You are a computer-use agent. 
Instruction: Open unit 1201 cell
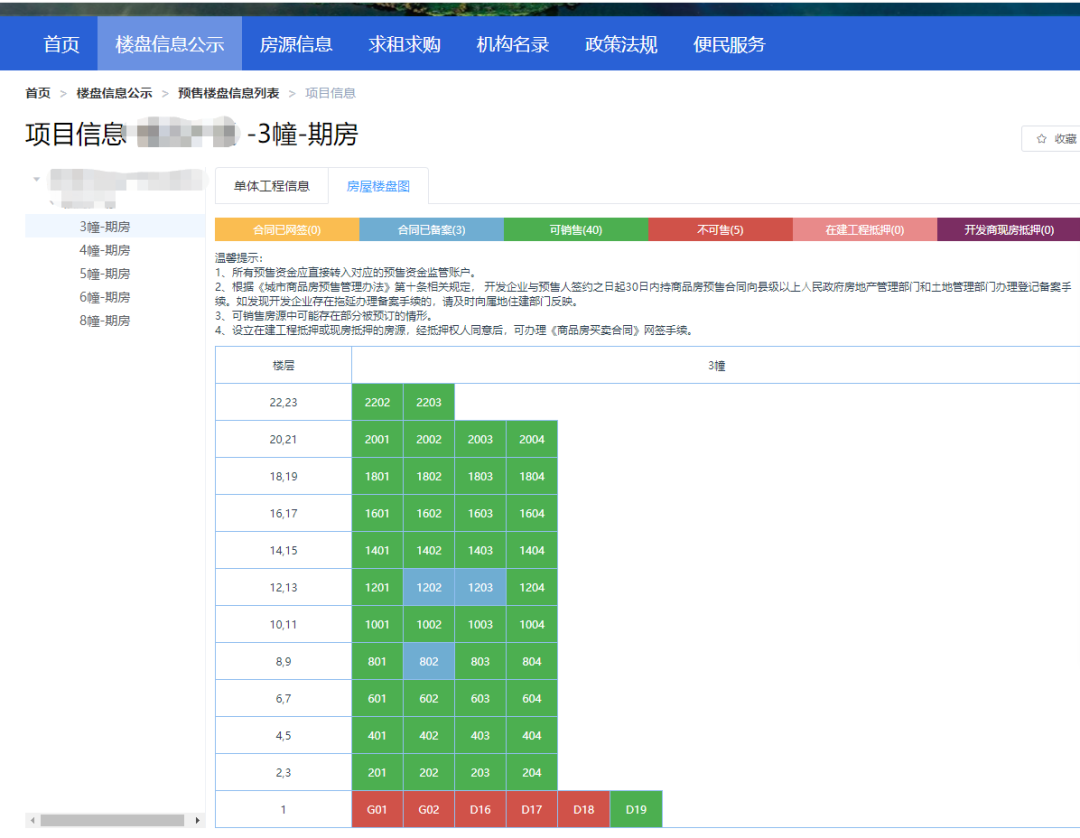(x=377, y=587)
